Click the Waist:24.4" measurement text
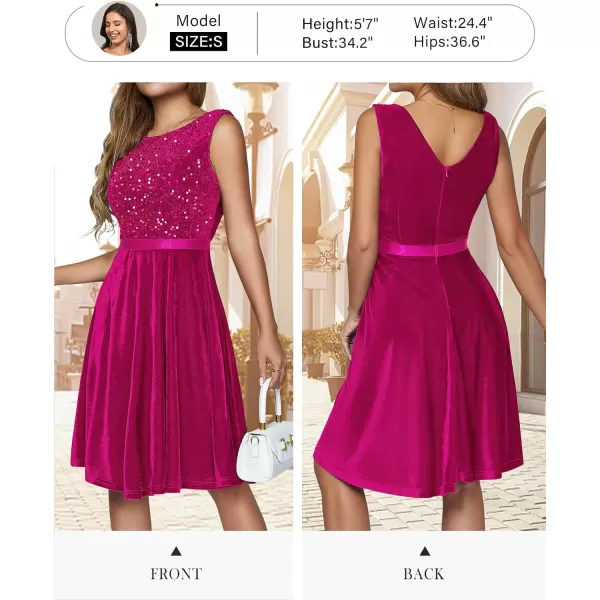The image size is (600, 600). 453,23
